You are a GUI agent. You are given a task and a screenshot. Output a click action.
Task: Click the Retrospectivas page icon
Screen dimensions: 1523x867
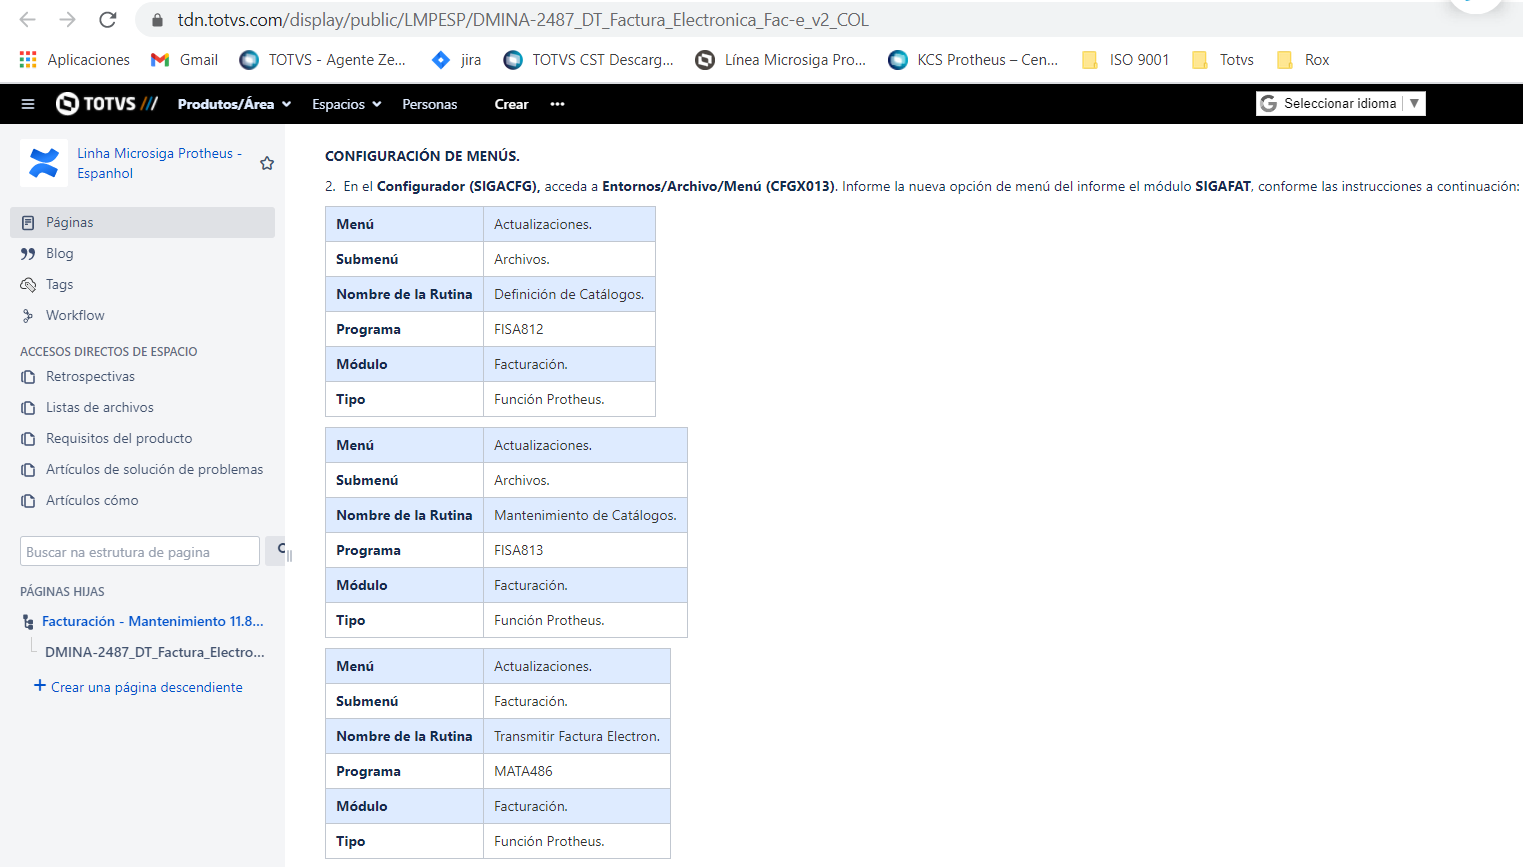pos(28,377)
